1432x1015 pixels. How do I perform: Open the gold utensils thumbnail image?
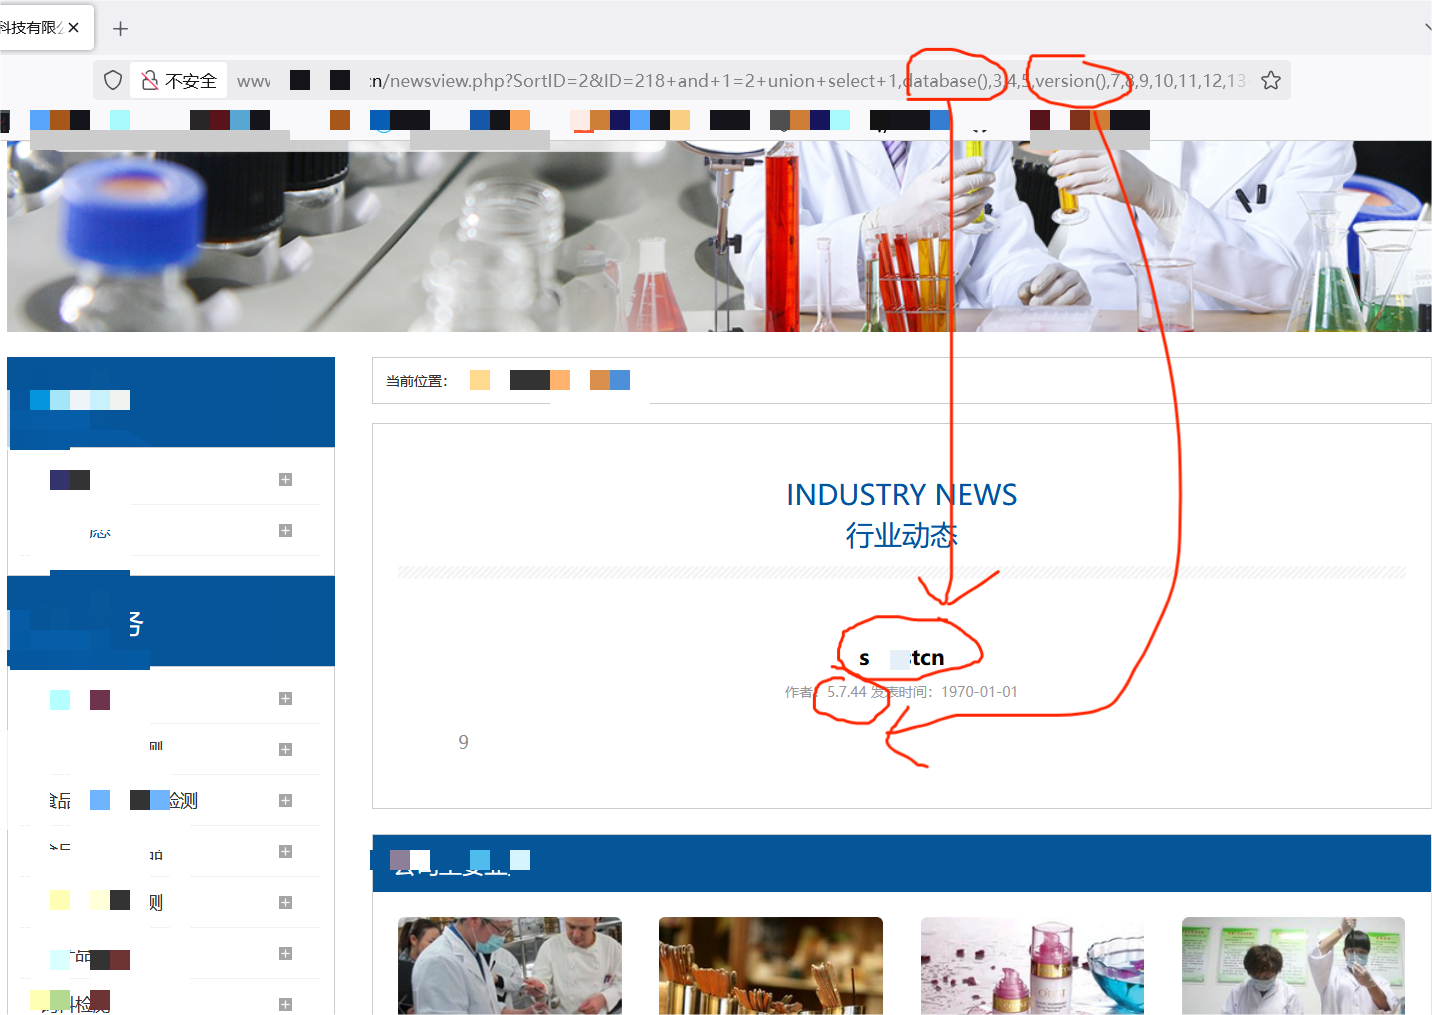pos(771,966)
